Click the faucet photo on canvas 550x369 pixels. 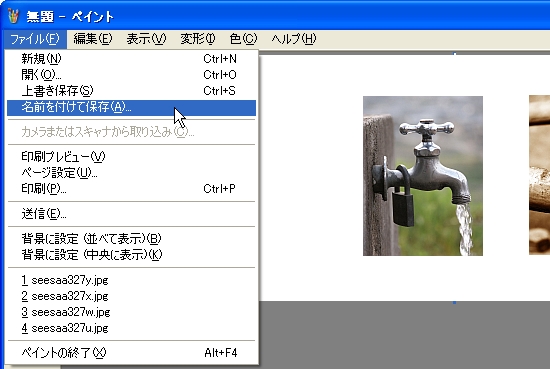click(x=423, y=176)
